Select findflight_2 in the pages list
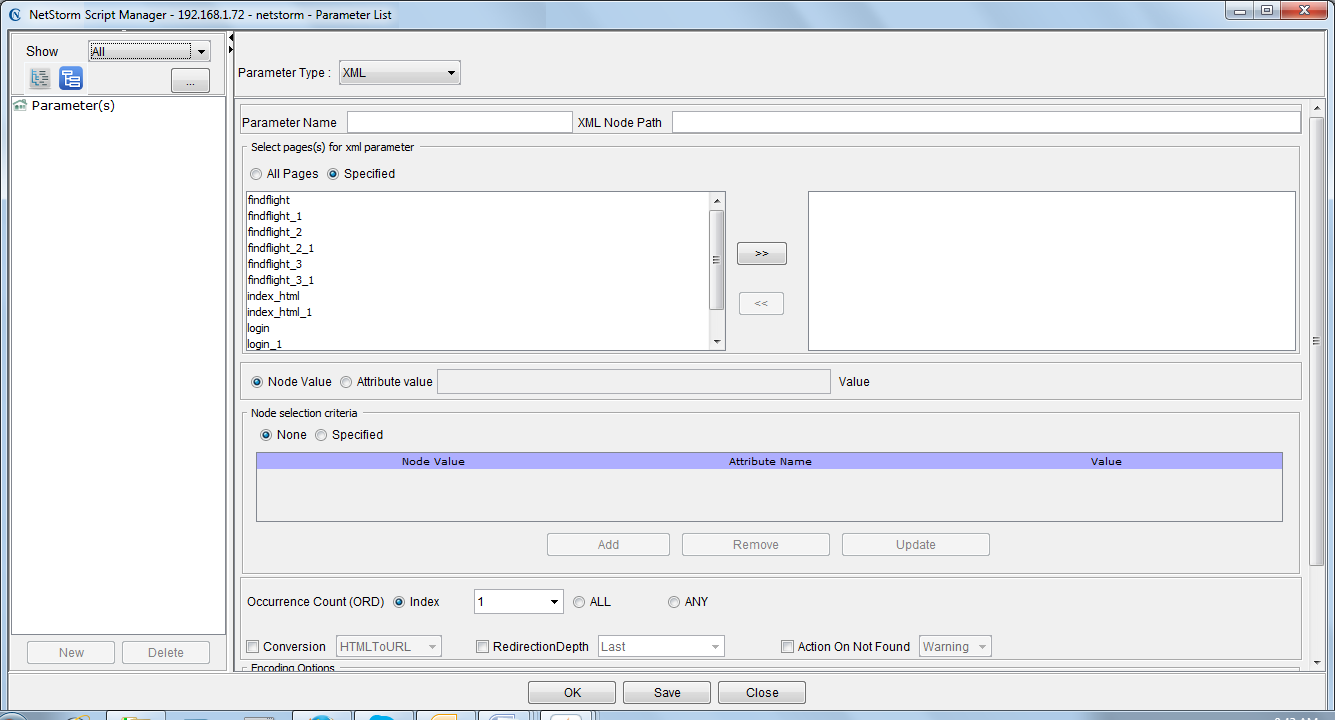The width and height of the screenshot is (1335, 720). [x=275, y=232]
